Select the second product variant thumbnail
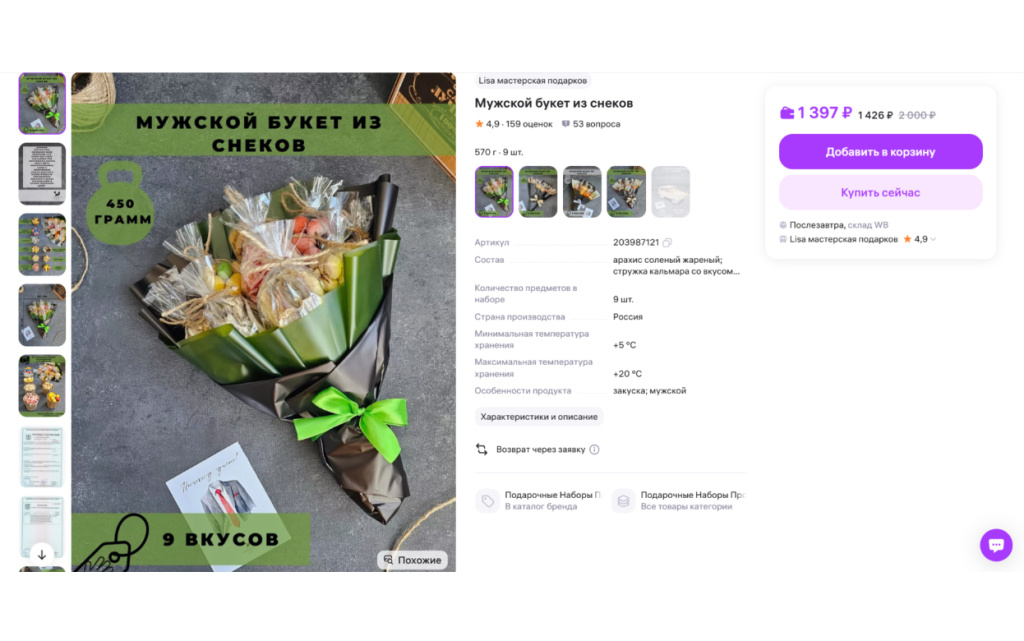The height and width of the screenshot is (641, 1024). (x=537, y=192)
